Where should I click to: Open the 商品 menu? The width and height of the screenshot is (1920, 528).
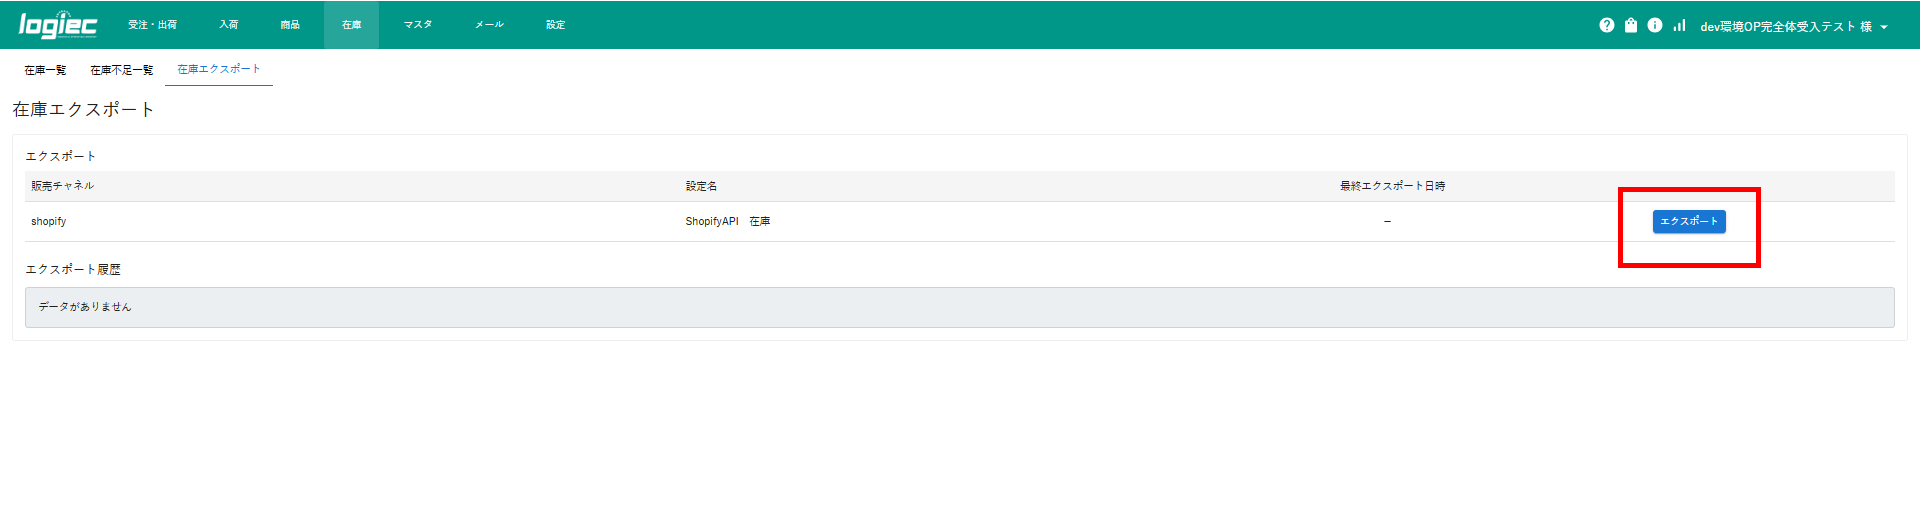pos(290,25)
